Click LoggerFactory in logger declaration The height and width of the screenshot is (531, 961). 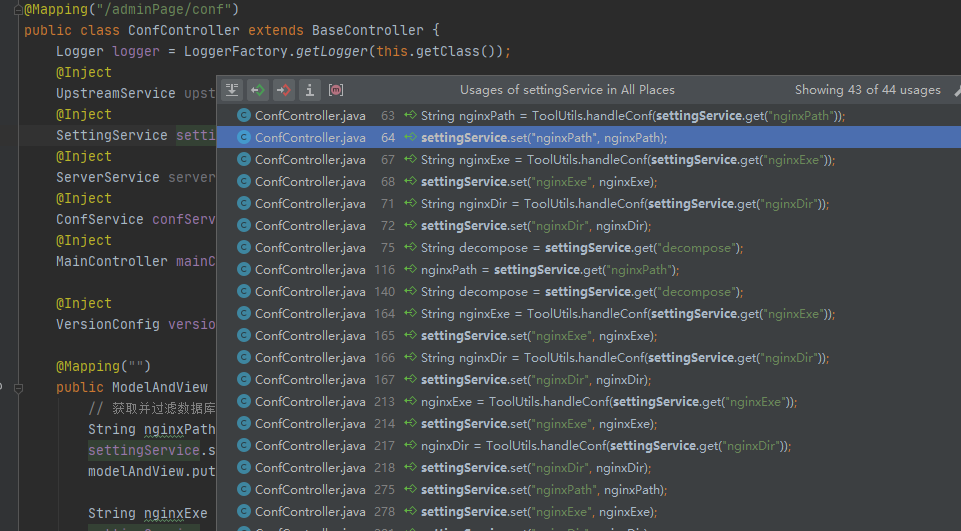coord(236,51)
